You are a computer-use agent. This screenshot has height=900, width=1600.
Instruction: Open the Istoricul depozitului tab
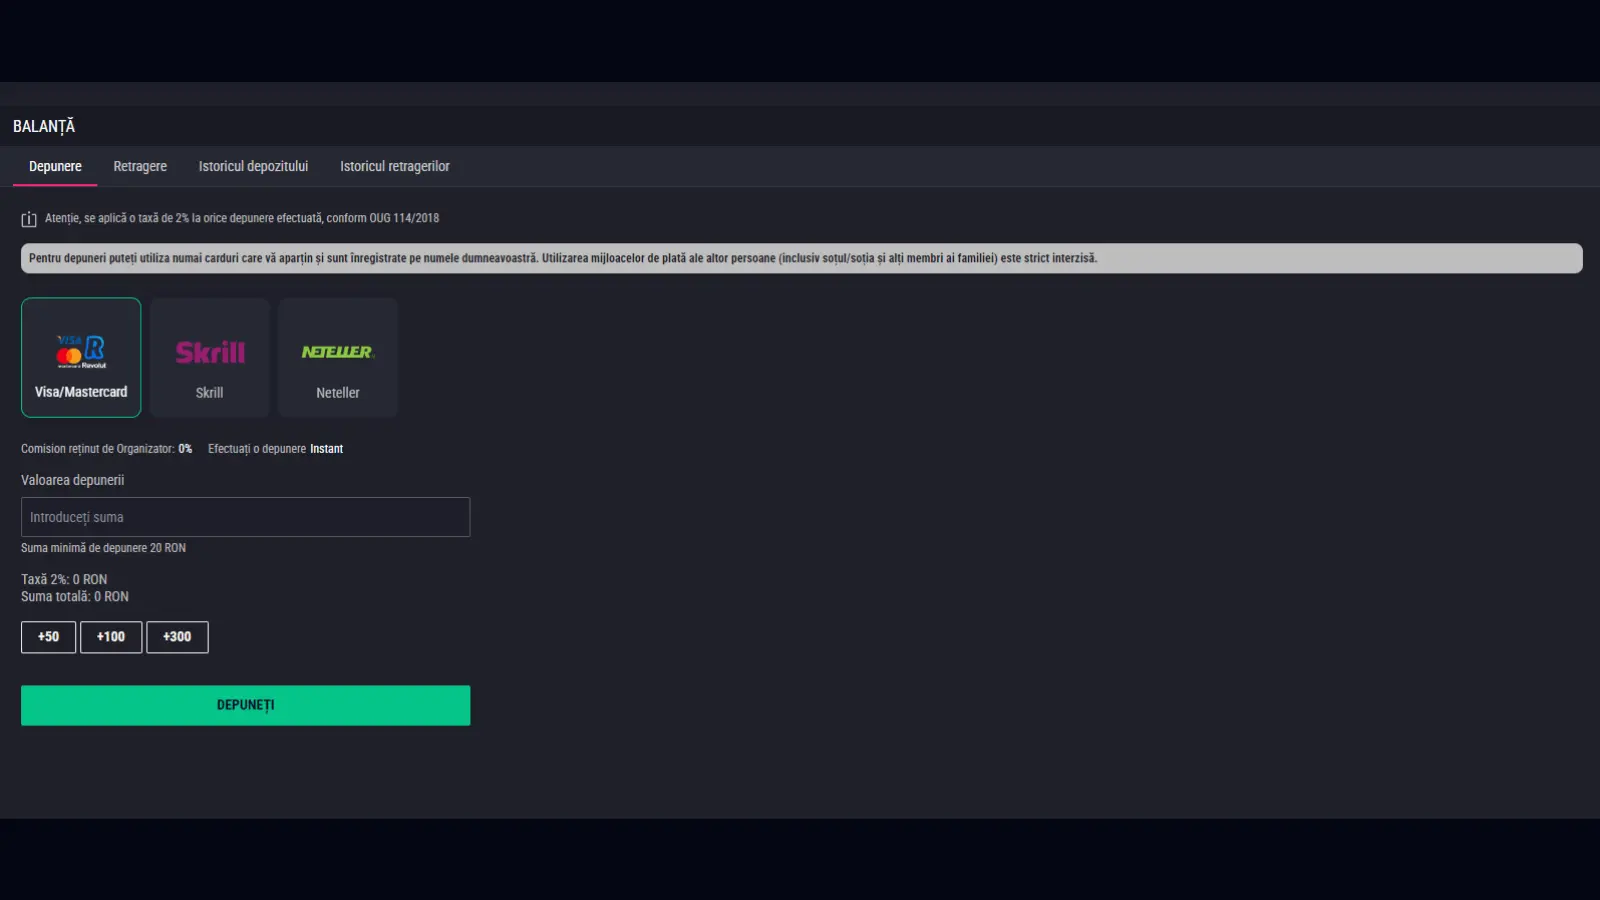pyautogui.click(x=253, y=166)
